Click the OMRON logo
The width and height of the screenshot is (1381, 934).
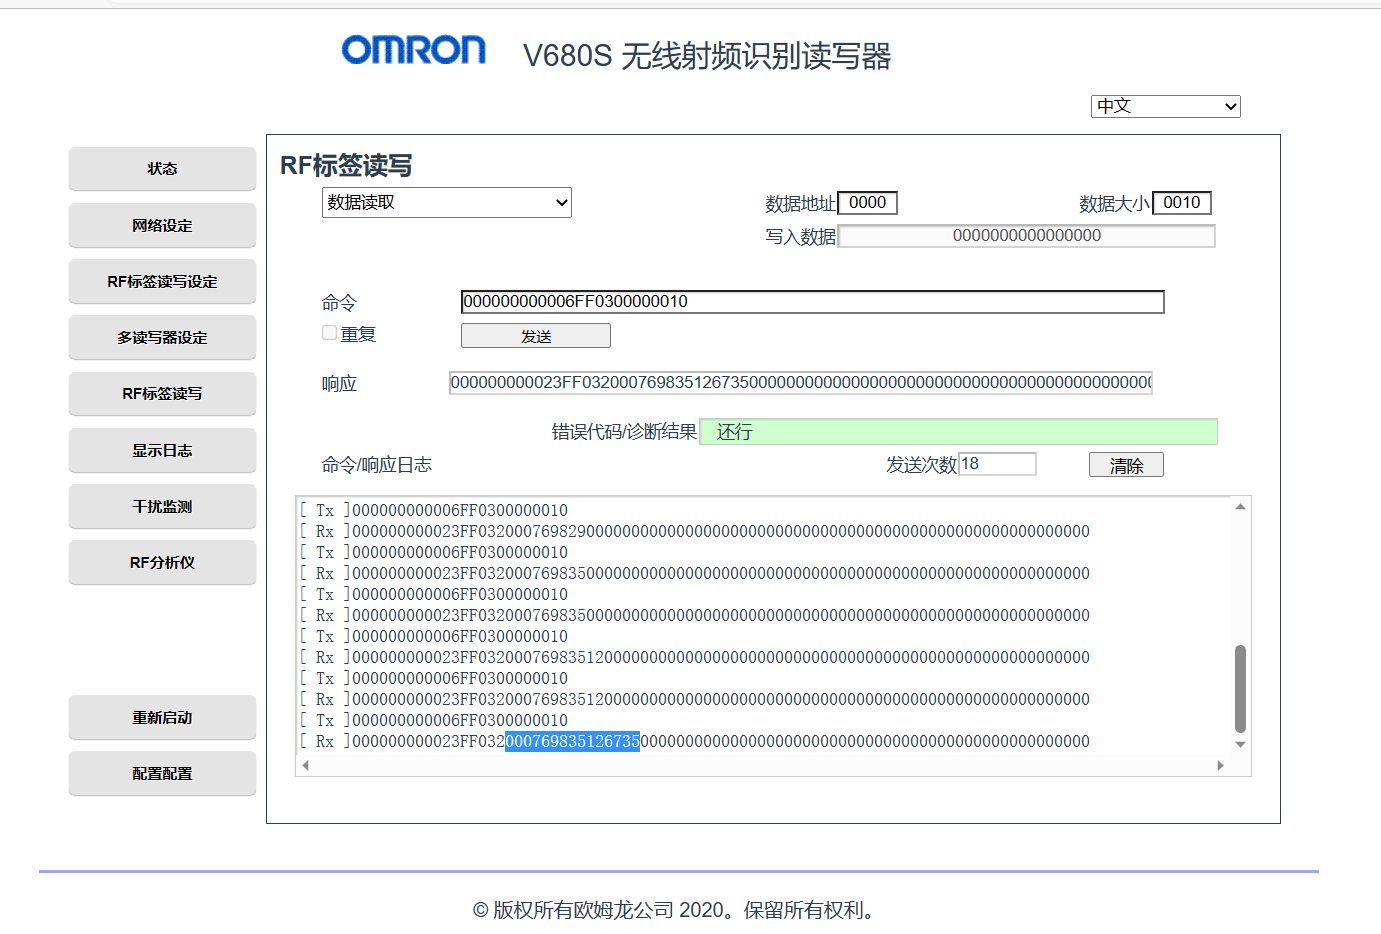click(x=413, y=50)
